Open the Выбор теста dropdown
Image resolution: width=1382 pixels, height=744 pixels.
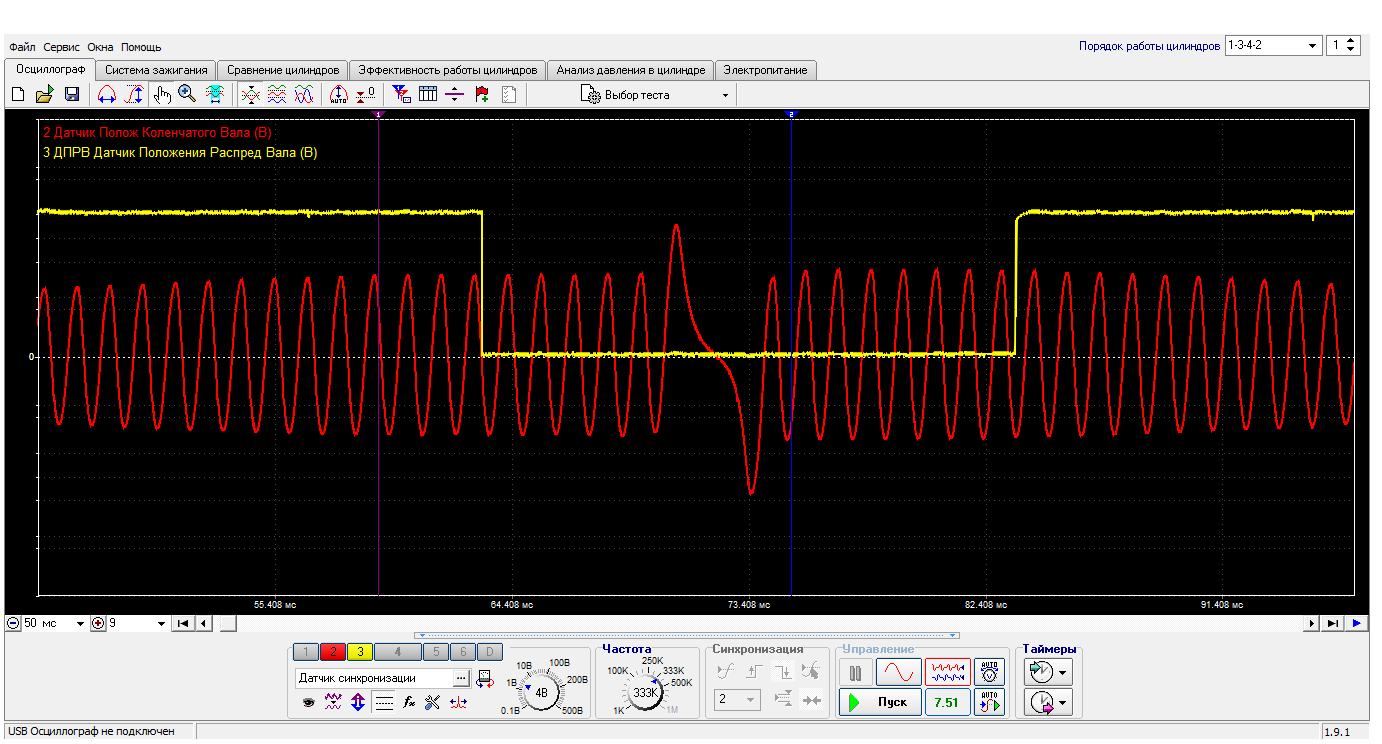(655, 95)
